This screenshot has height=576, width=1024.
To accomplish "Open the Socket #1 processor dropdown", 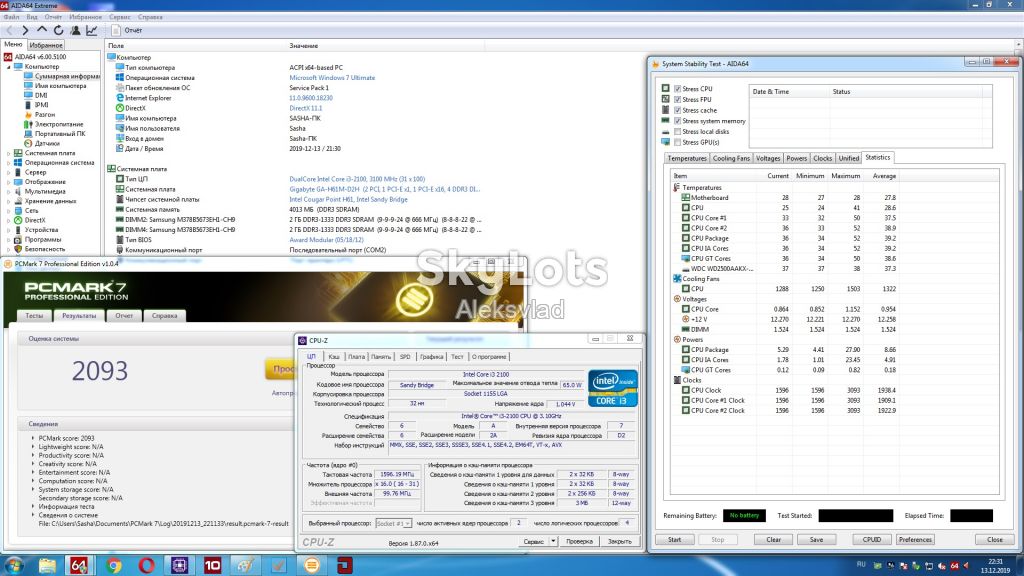I will pyautogui.click(x=394, y=523).
